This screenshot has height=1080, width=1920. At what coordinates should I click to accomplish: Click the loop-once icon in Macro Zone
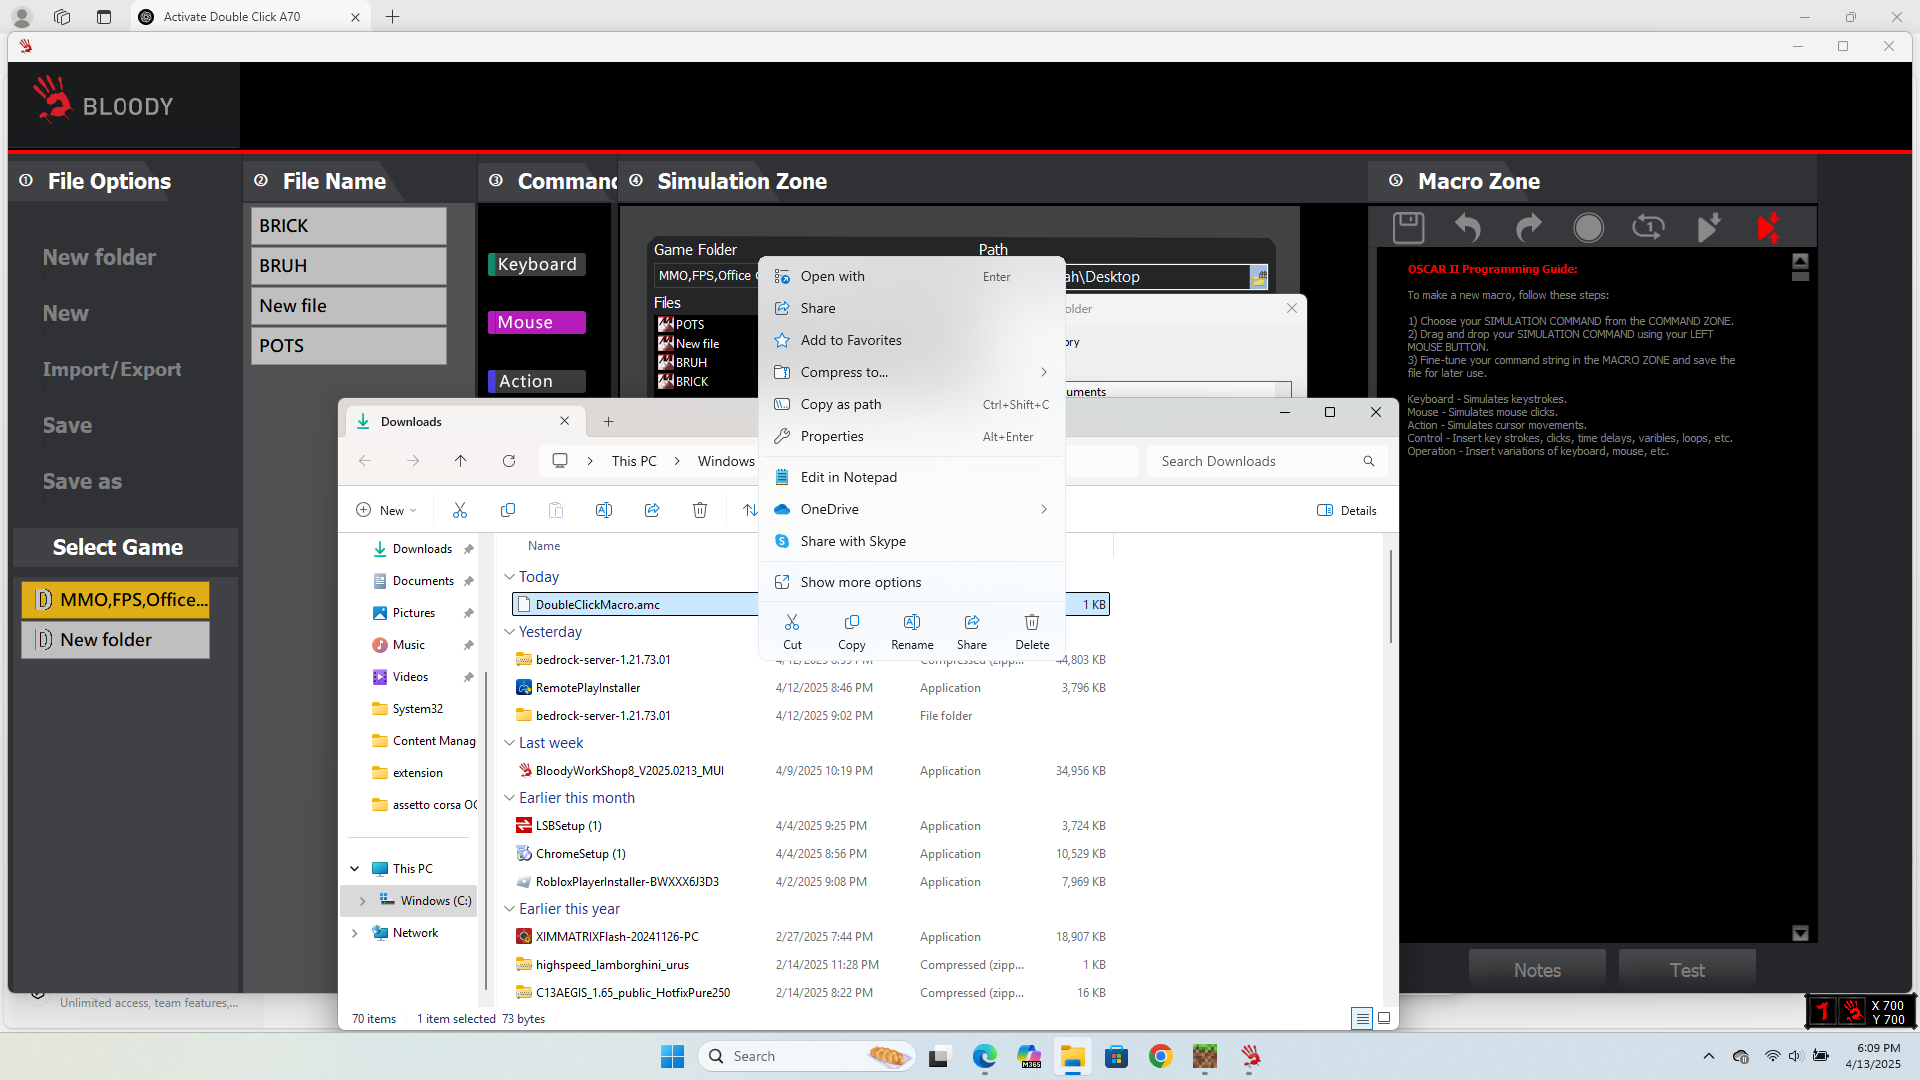click(x=1648, y=228)
